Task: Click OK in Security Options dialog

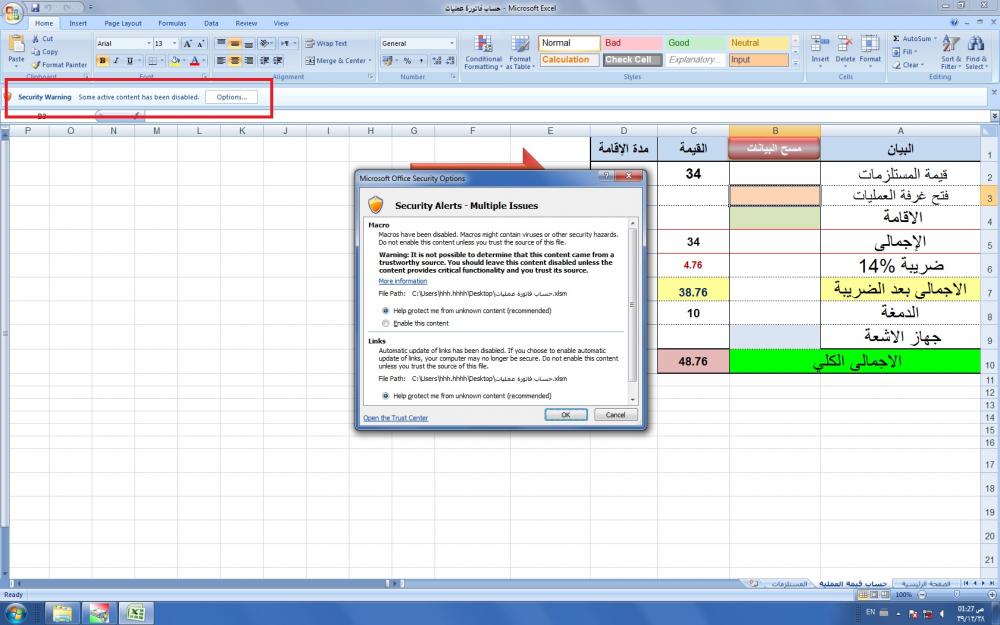Action: tap(566, 415)
